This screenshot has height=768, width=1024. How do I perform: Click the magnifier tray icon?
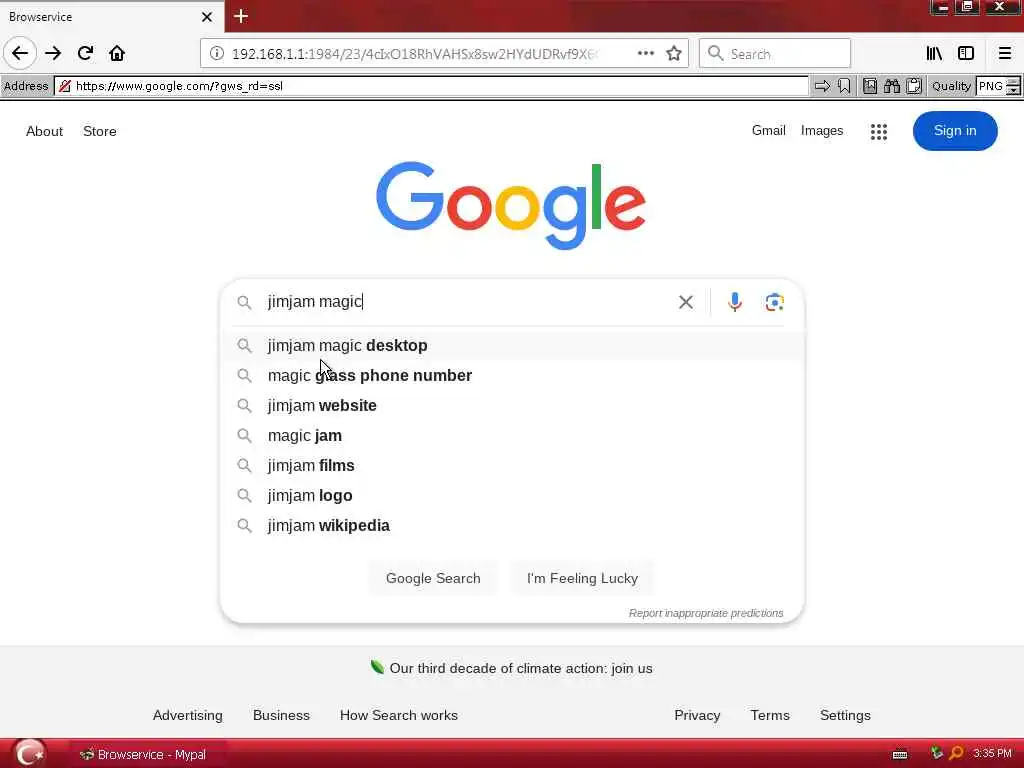point(955,754)
